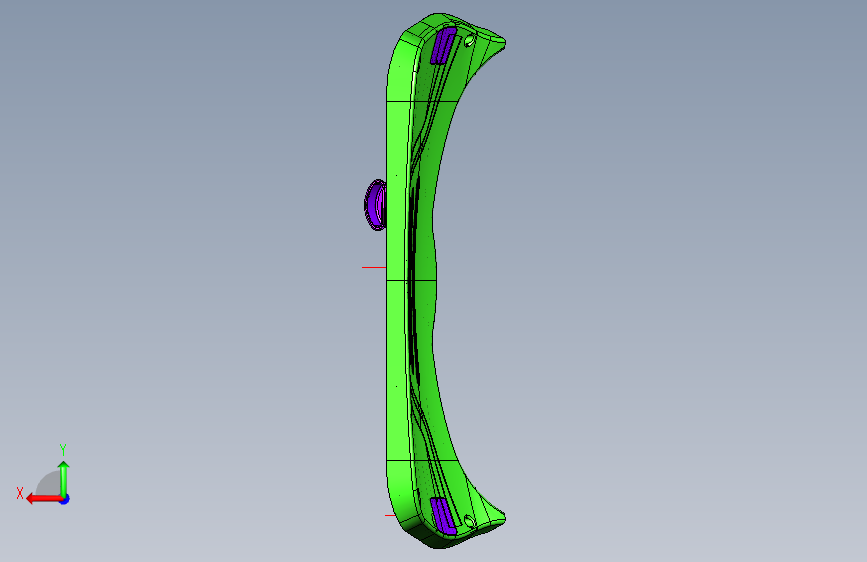Select the purple round knob on the model's left side
Image resolution: width=867 pixels, height=562 pixels.
click(x=376, y=205)
